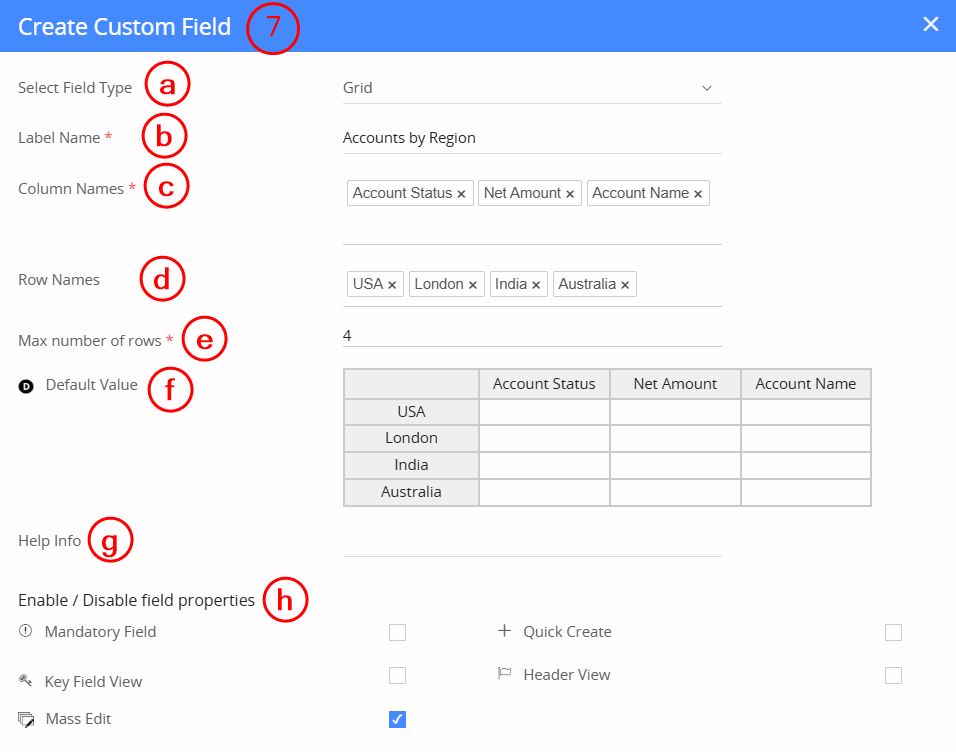This screenshot has width=956, height=752.
Task: Tick the Header View checkbox
Action: [893, 675]
